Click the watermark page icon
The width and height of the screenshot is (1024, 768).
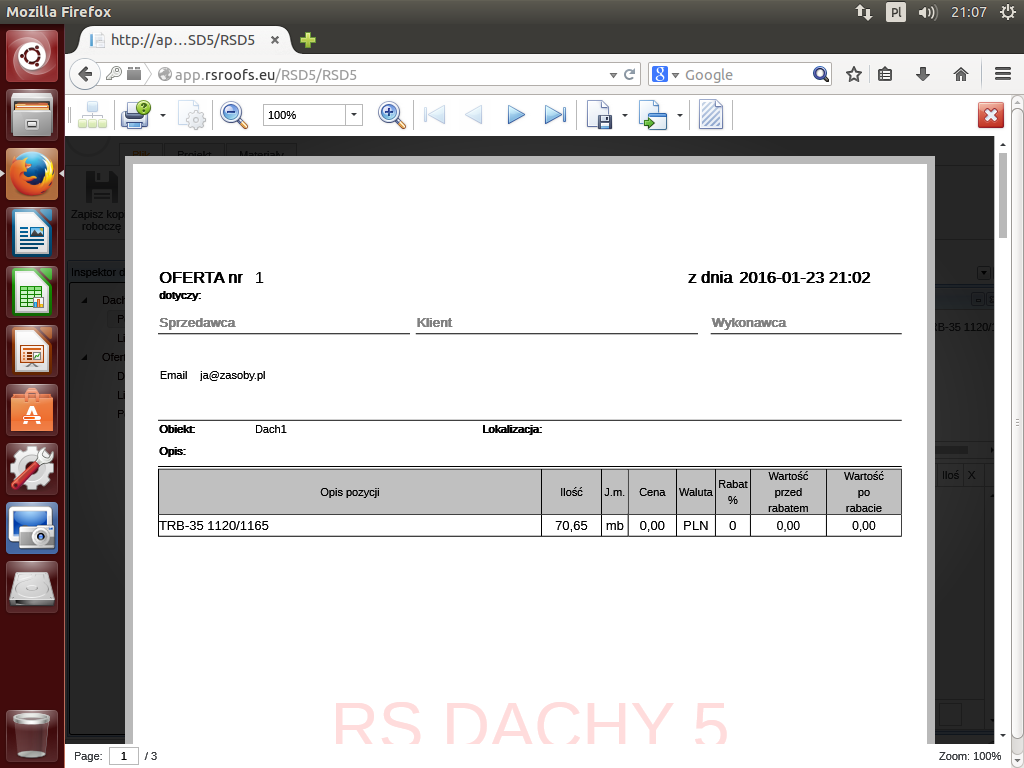click(711, 115)
